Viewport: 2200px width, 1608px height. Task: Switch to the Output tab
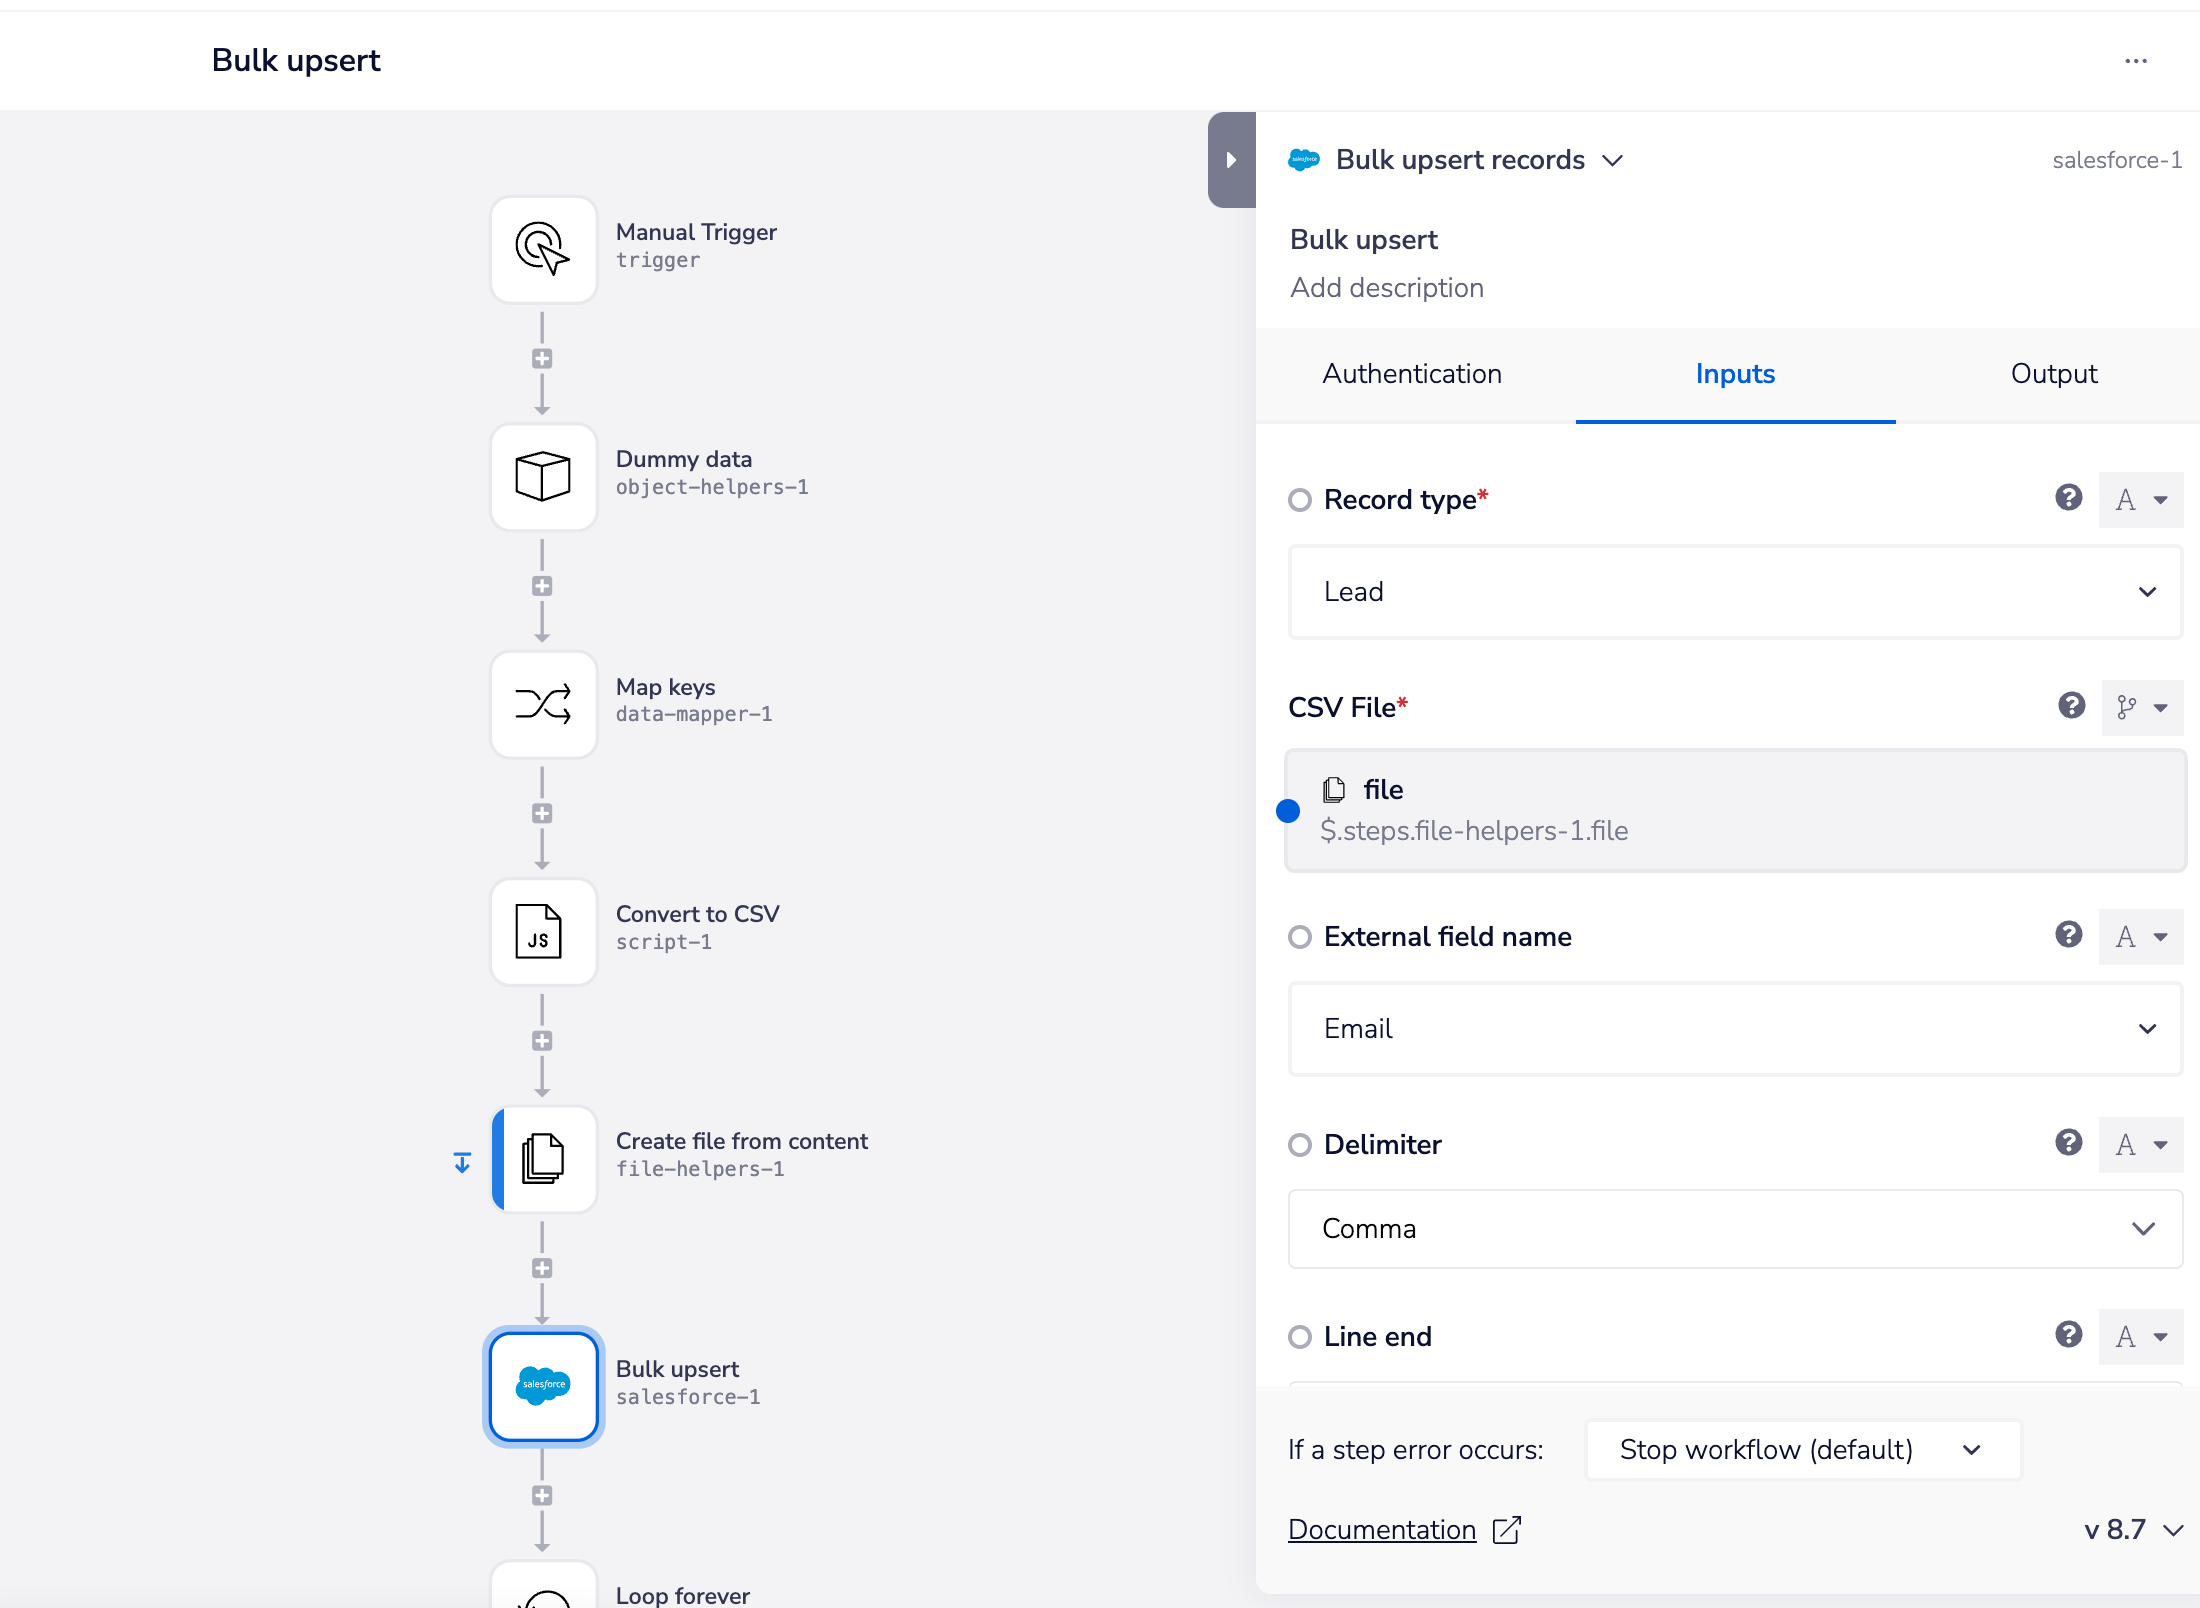pyautogui.click(x=2053, y=374)
